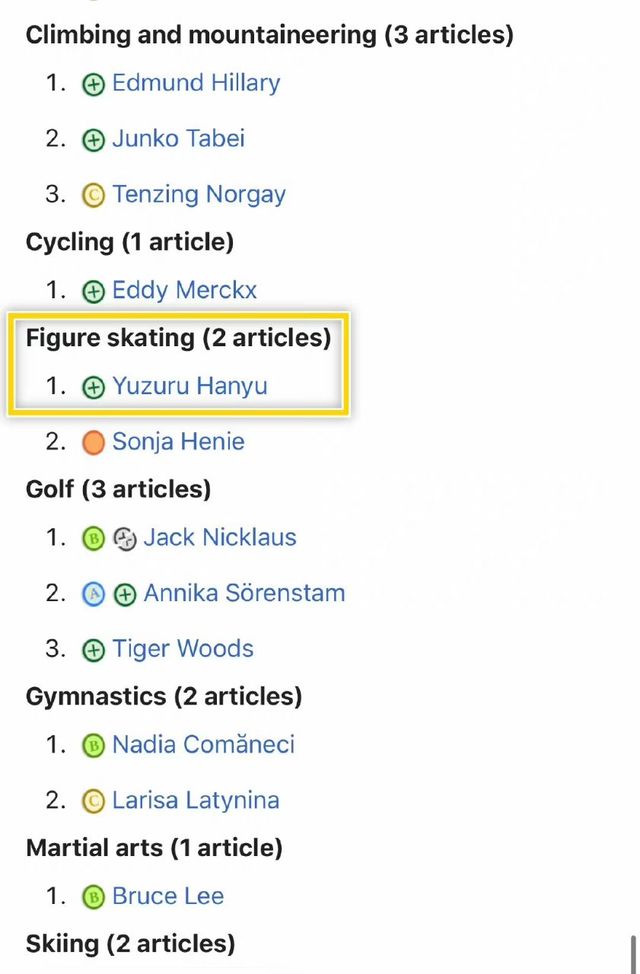Go to the Tiger Woods article
Image resolution: width=640 pixels, height=974 pixels.
click(x=183, y=649)
